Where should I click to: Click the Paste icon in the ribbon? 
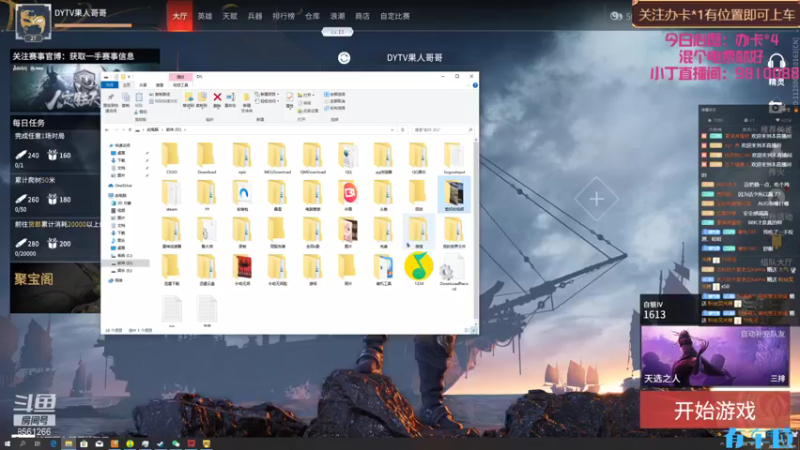tap(139, 98)
